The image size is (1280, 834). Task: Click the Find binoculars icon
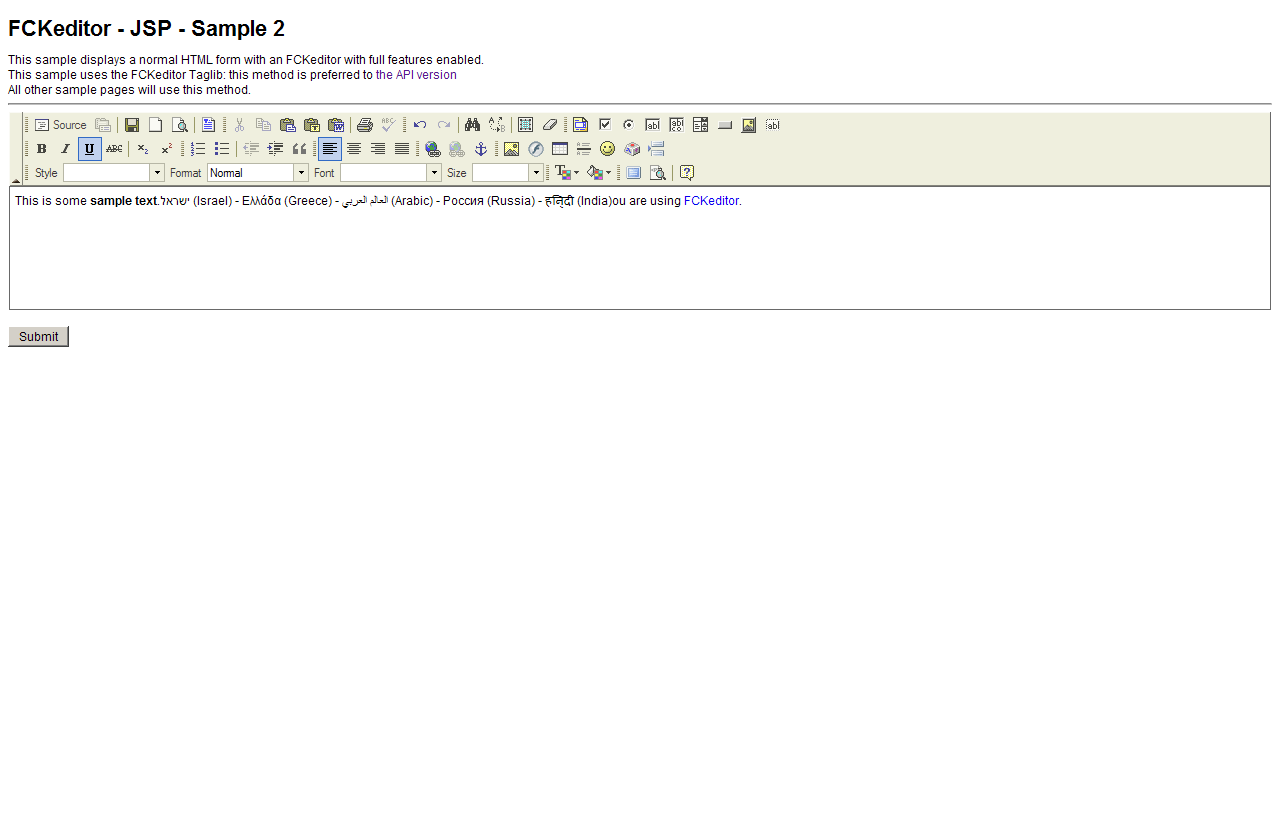click(473, 125)
